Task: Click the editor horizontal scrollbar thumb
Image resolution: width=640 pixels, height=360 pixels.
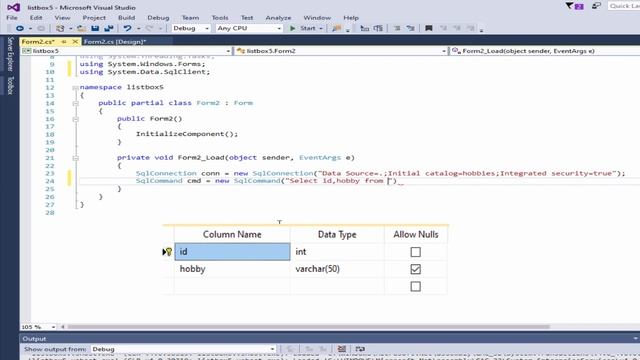Action: click(309, 327)
